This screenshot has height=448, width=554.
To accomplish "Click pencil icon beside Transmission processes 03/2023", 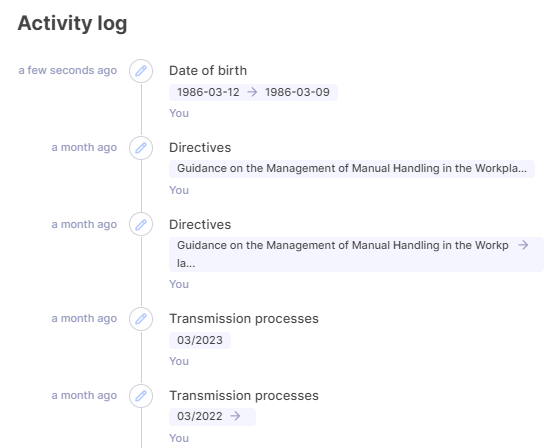I will [x=141, y=319].
